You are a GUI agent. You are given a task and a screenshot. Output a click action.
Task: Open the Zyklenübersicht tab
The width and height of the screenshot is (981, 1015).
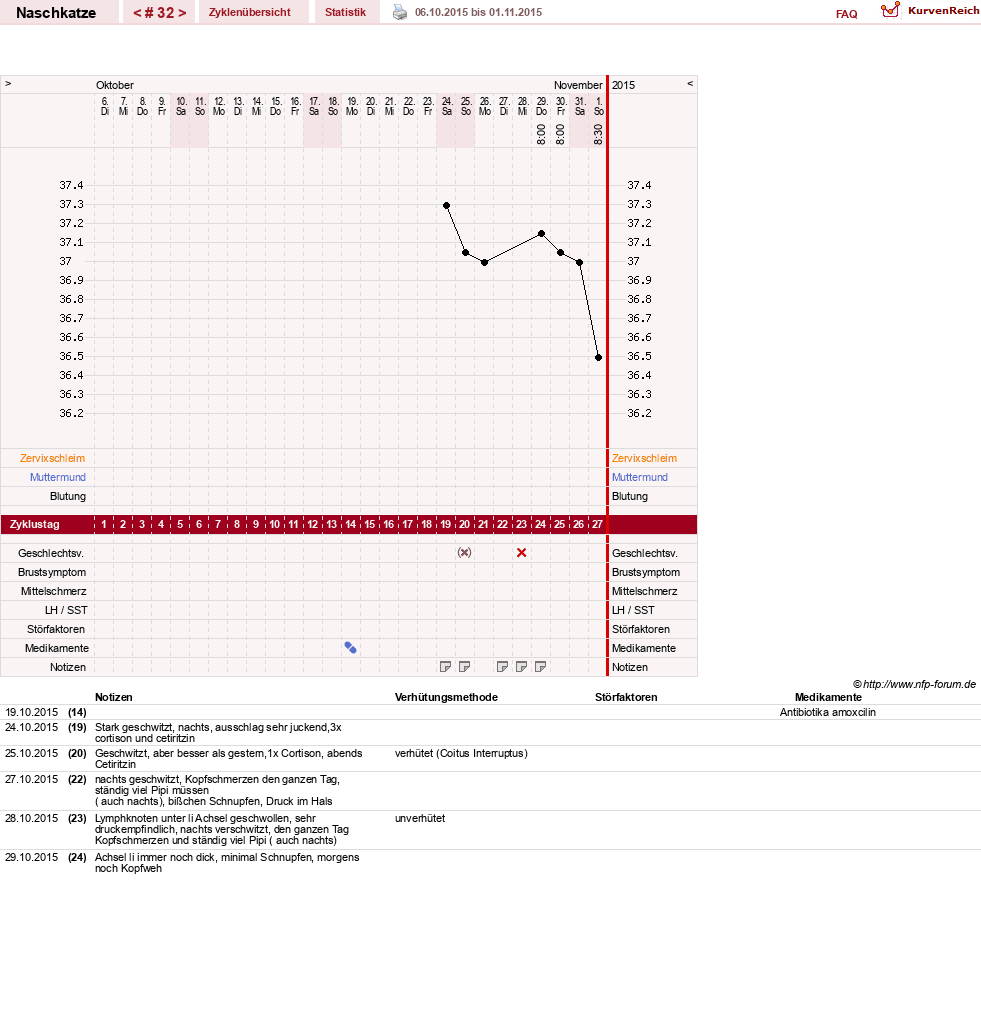point(249,12)
